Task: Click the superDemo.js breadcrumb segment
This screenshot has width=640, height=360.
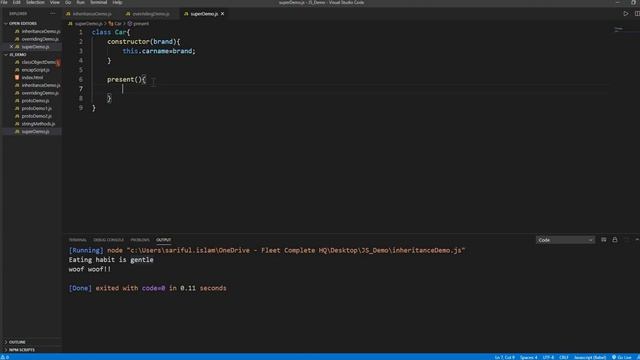Action: [x=89, y=24]
